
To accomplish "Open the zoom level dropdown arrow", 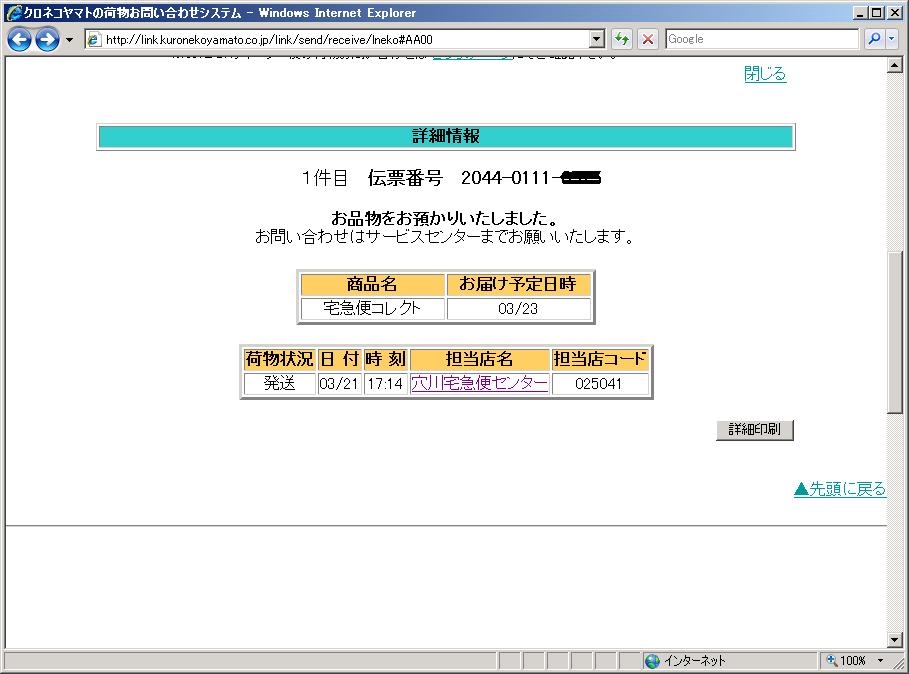I will tap(881, 660).
